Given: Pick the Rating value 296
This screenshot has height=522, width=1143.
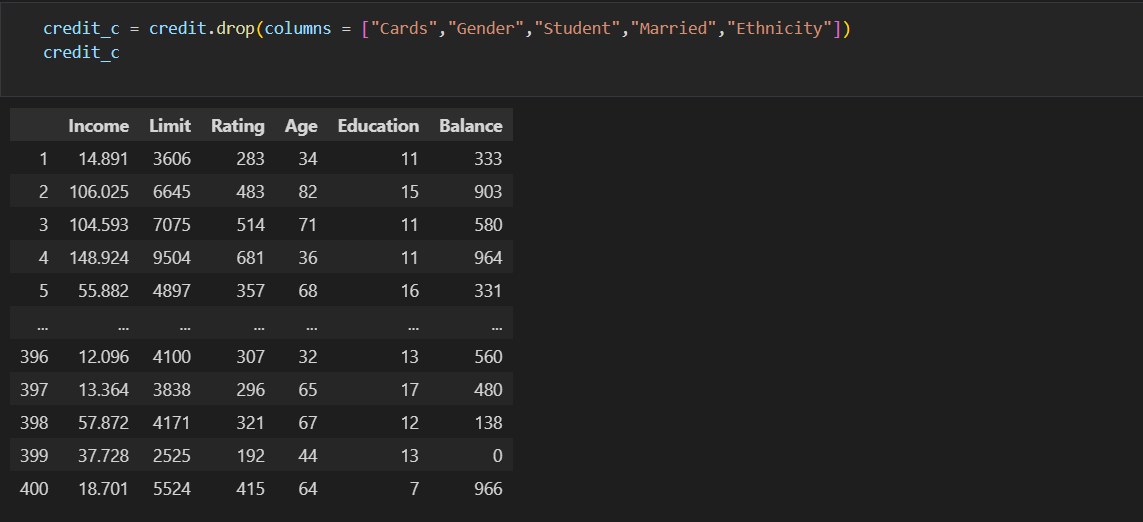Looking at the screenshot, I should (x=251, y=389).
